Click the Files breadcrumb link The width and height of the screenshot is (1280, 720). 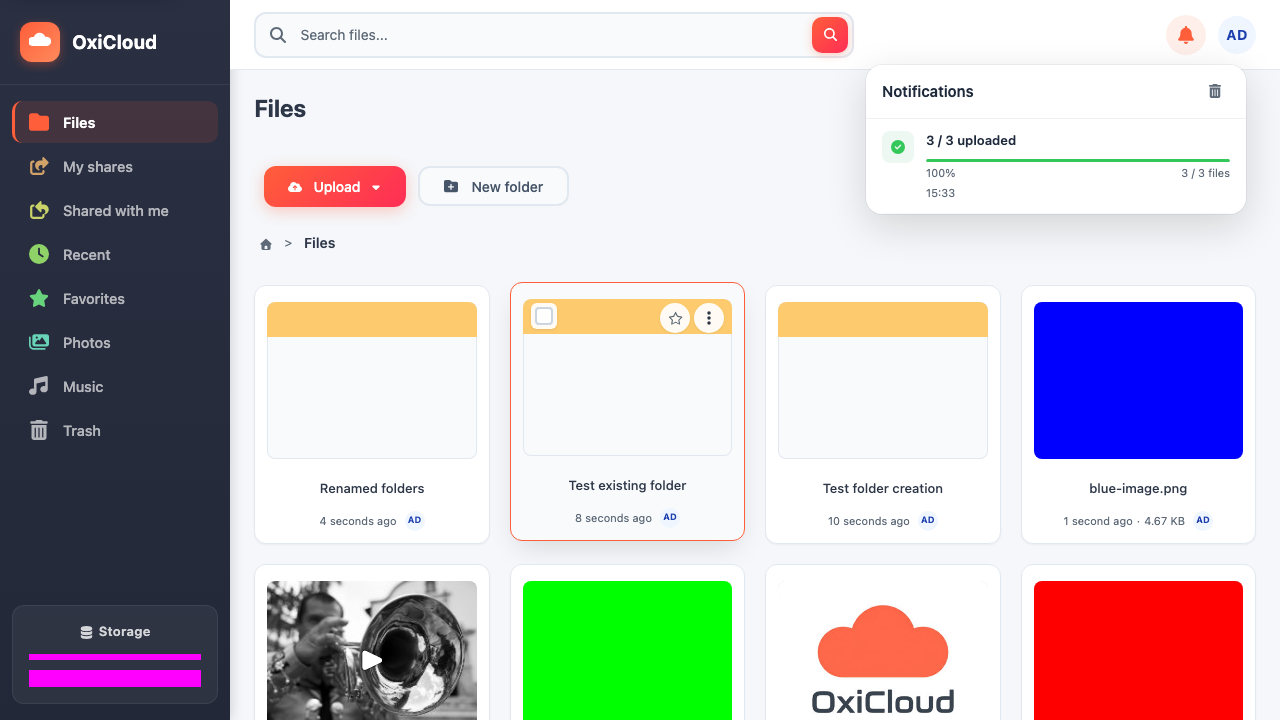[x=320, y=243]
